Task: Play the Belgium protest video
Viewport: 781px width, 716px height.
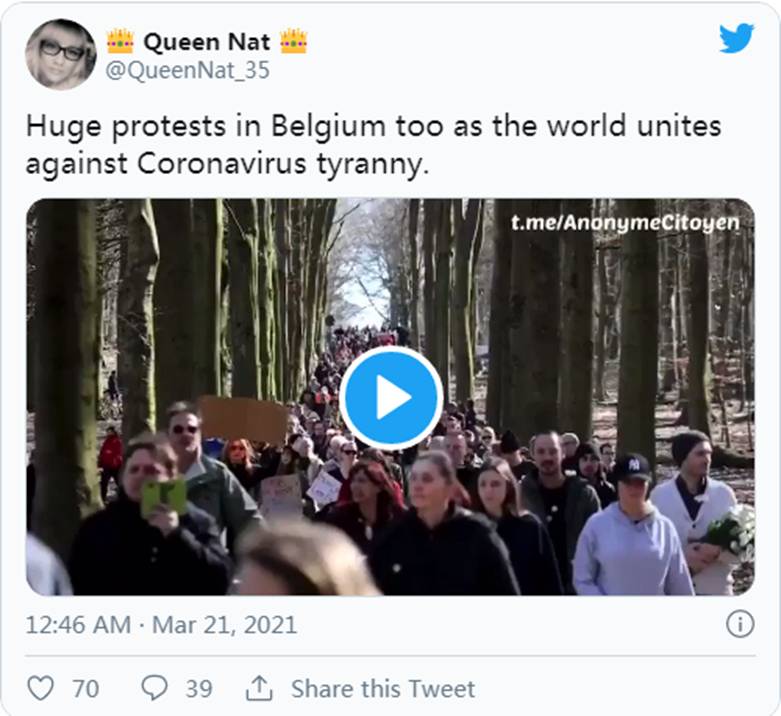Action: [390, 397]
